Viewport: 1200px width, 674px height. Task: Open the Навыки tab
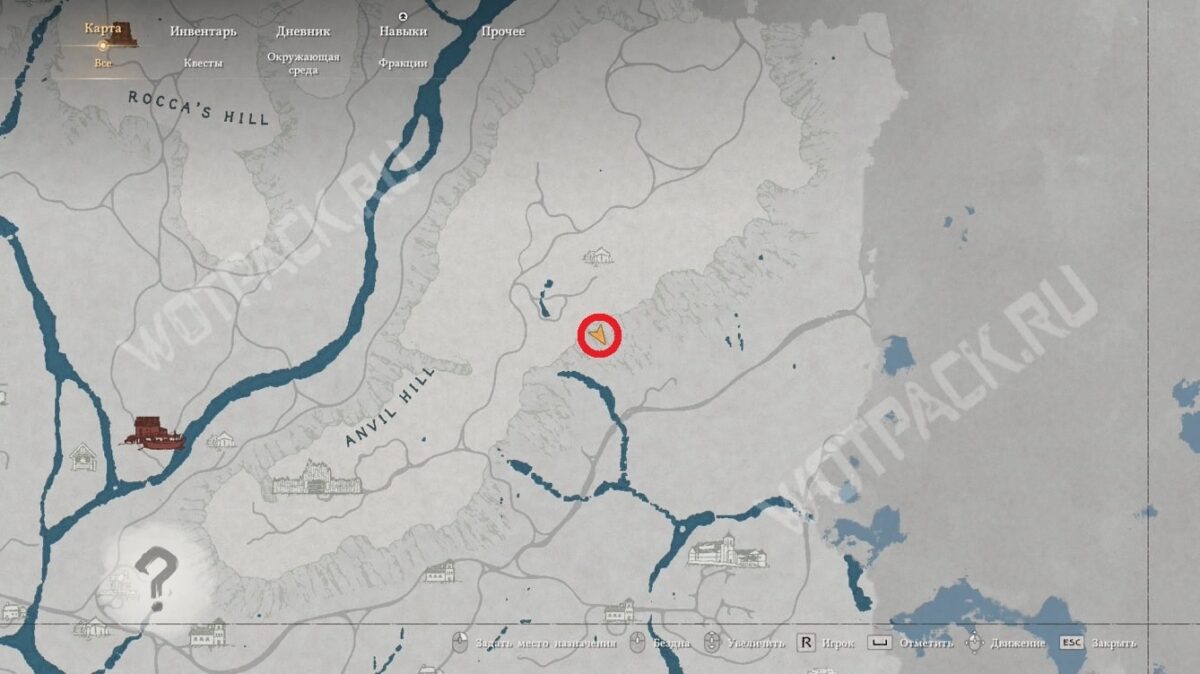403,31
